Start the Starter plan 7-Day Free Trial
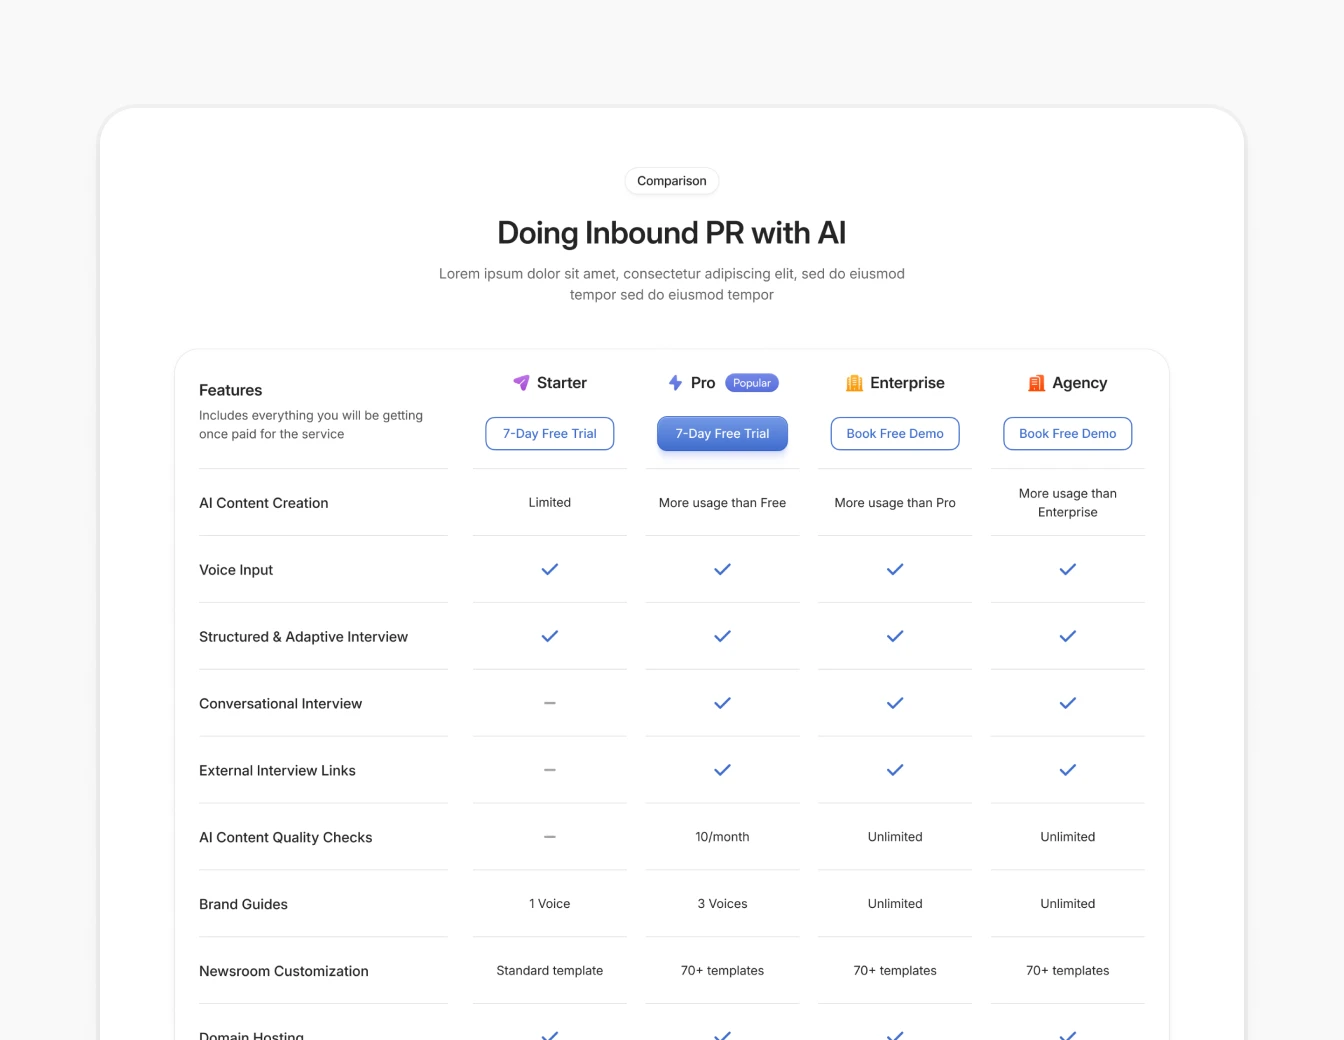 [550, 434]
